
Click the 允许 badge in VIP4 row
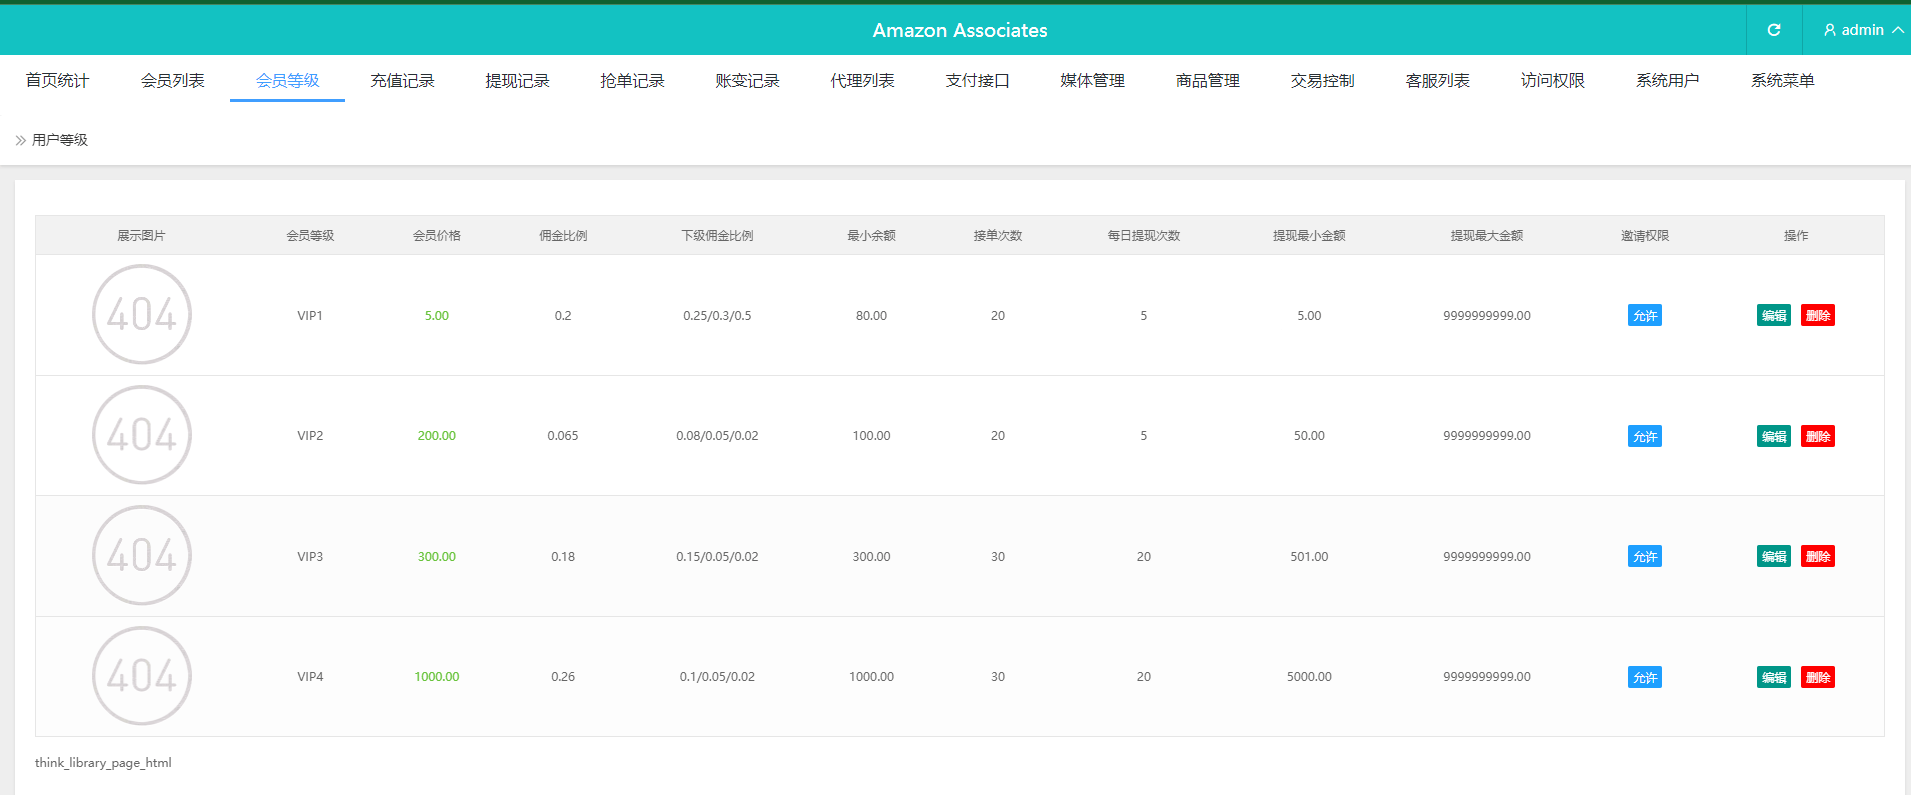click(x=1644, y=677)
